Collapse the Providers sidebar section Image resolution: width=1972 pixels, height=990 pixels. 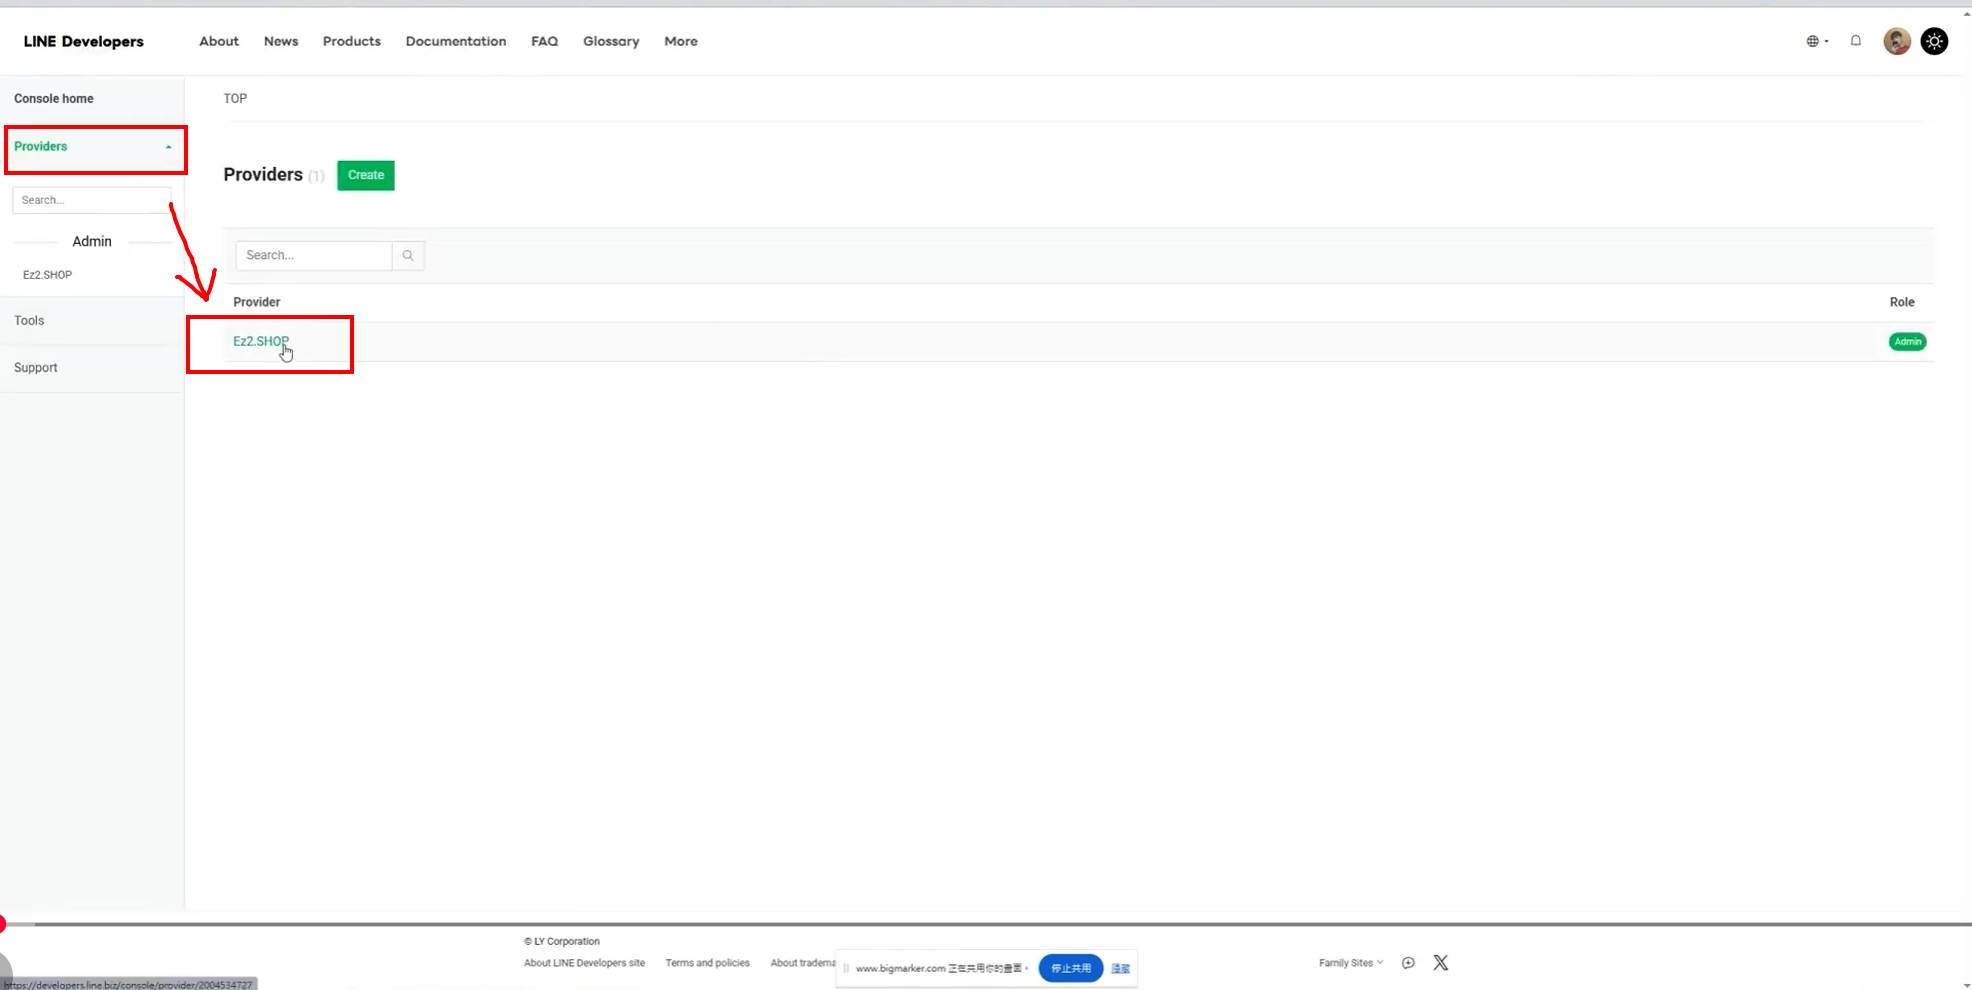[92, 147]
